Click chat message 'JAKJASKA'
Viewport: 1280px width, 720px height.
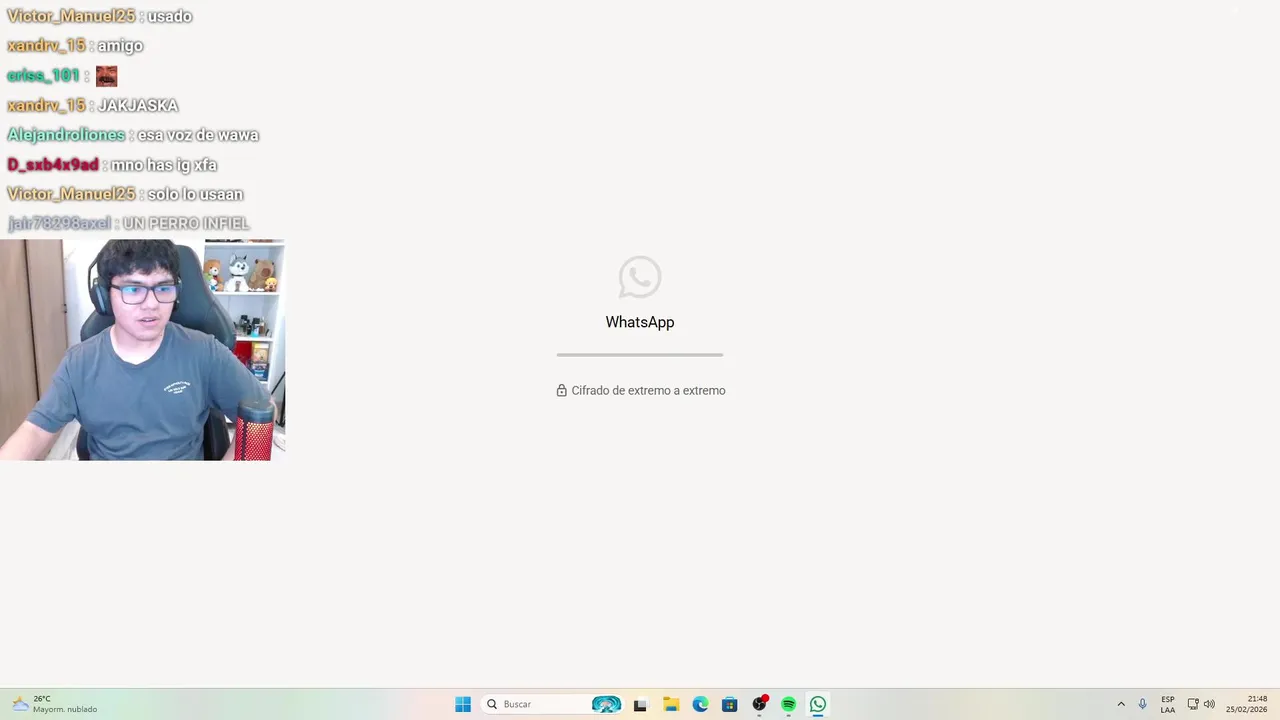(x=138, y=105)
